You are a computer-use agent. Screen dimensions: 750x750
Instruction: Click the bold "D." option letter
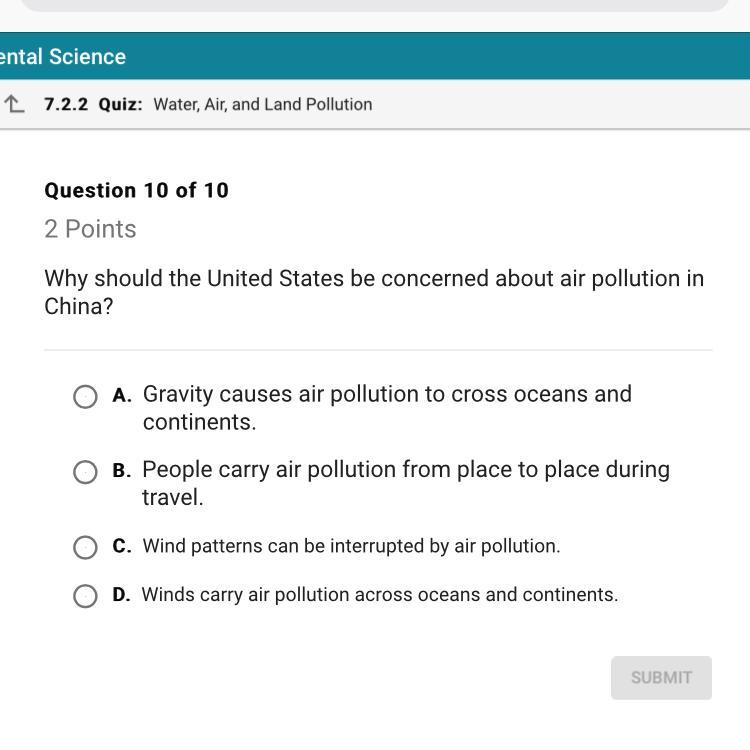pyautogui.click(x=121, y=594)
